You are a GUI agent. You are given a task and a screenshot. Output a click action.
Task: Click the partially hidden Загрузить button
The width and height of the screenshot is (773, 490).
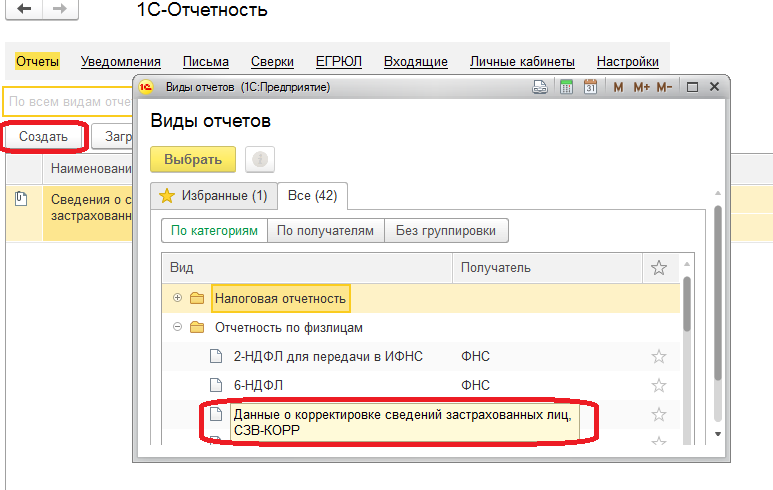click(x=113, y=137)
